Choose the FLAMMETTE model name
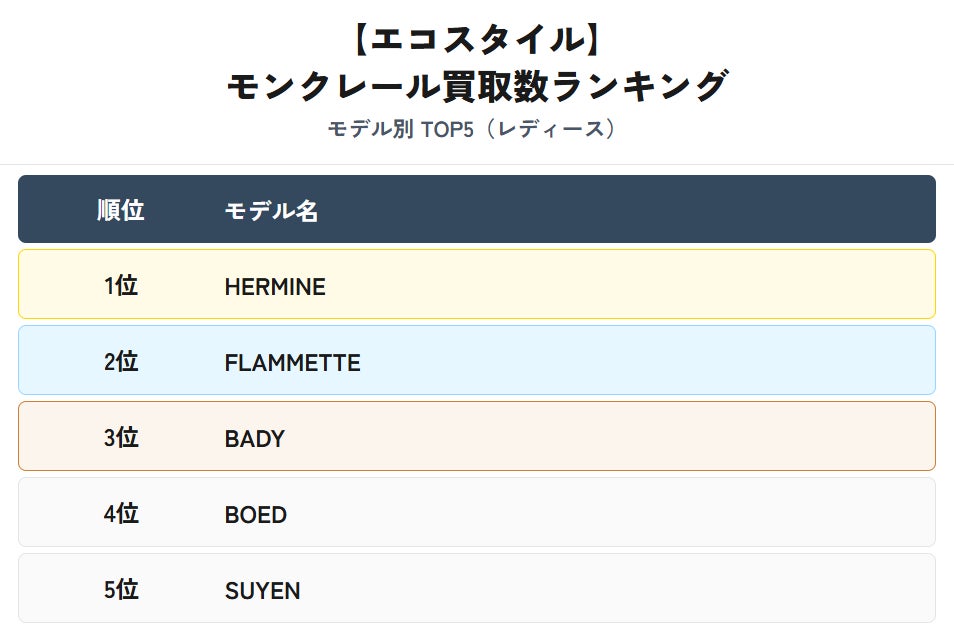The height and width of the screenshot is (629, 954). (x=292, y=363)
